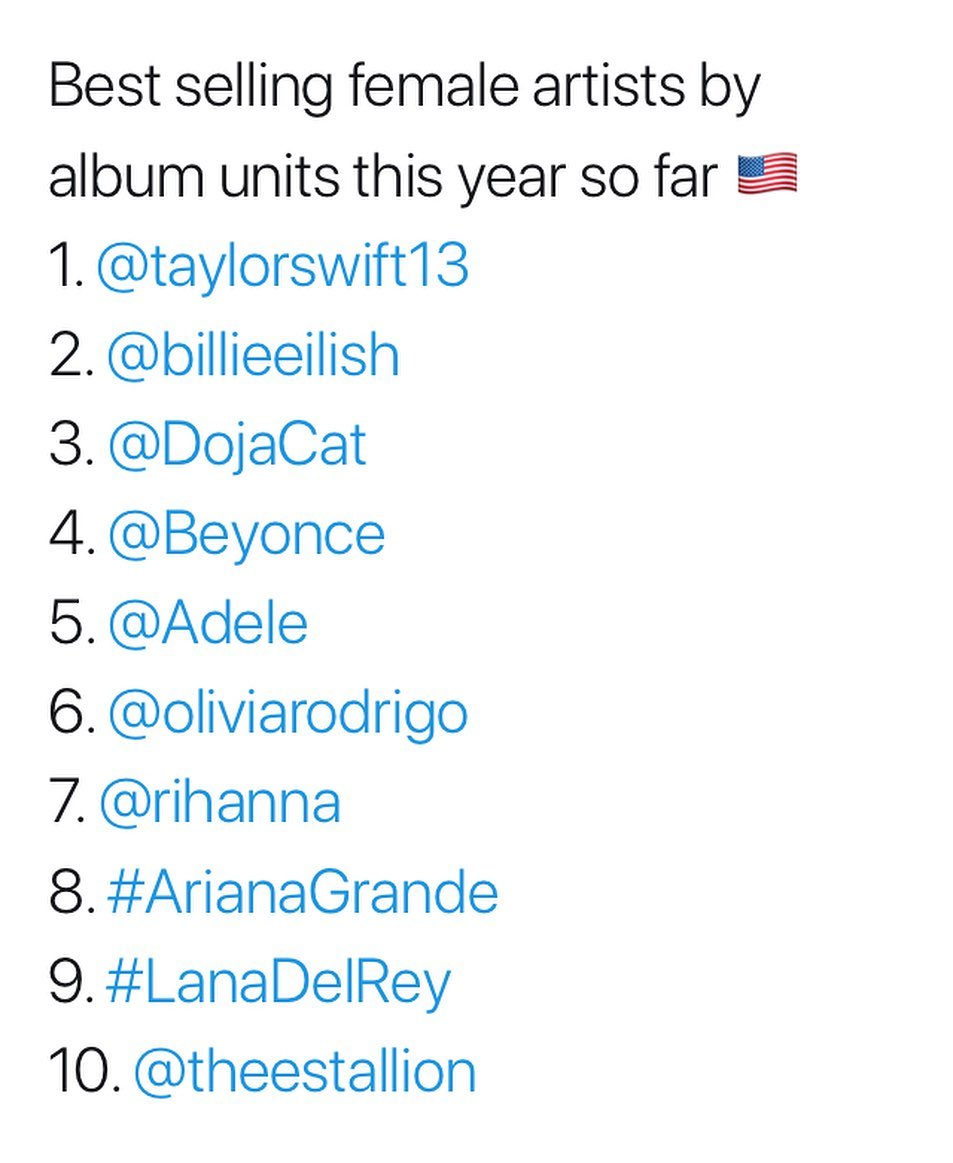Click the number "8." before #ArianaGrande

tap(71, 892)
